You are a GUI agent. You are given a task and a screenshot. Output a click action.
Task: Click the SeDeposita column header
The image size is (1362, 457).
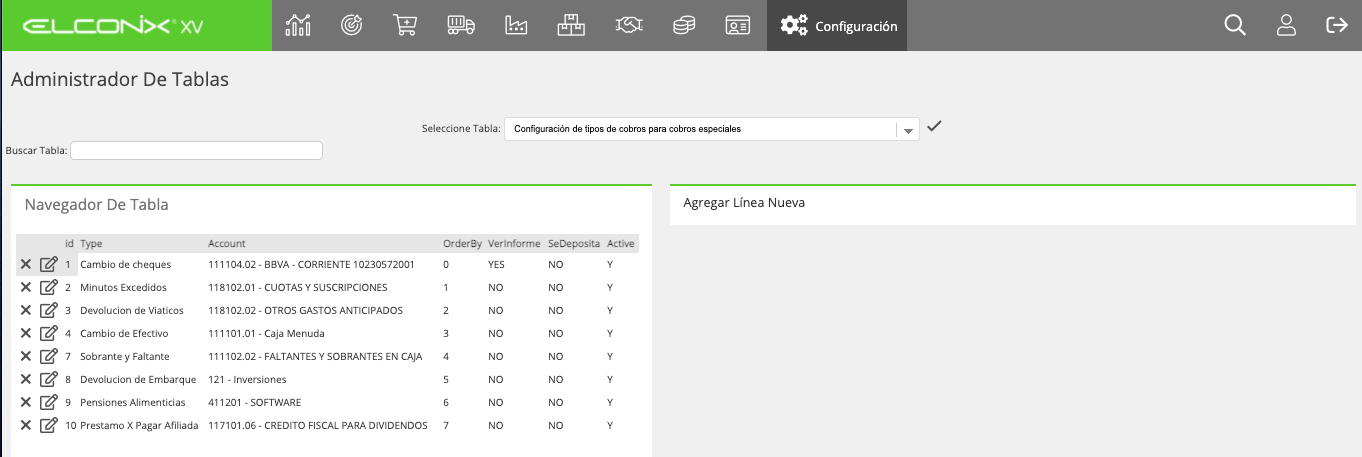574,243
